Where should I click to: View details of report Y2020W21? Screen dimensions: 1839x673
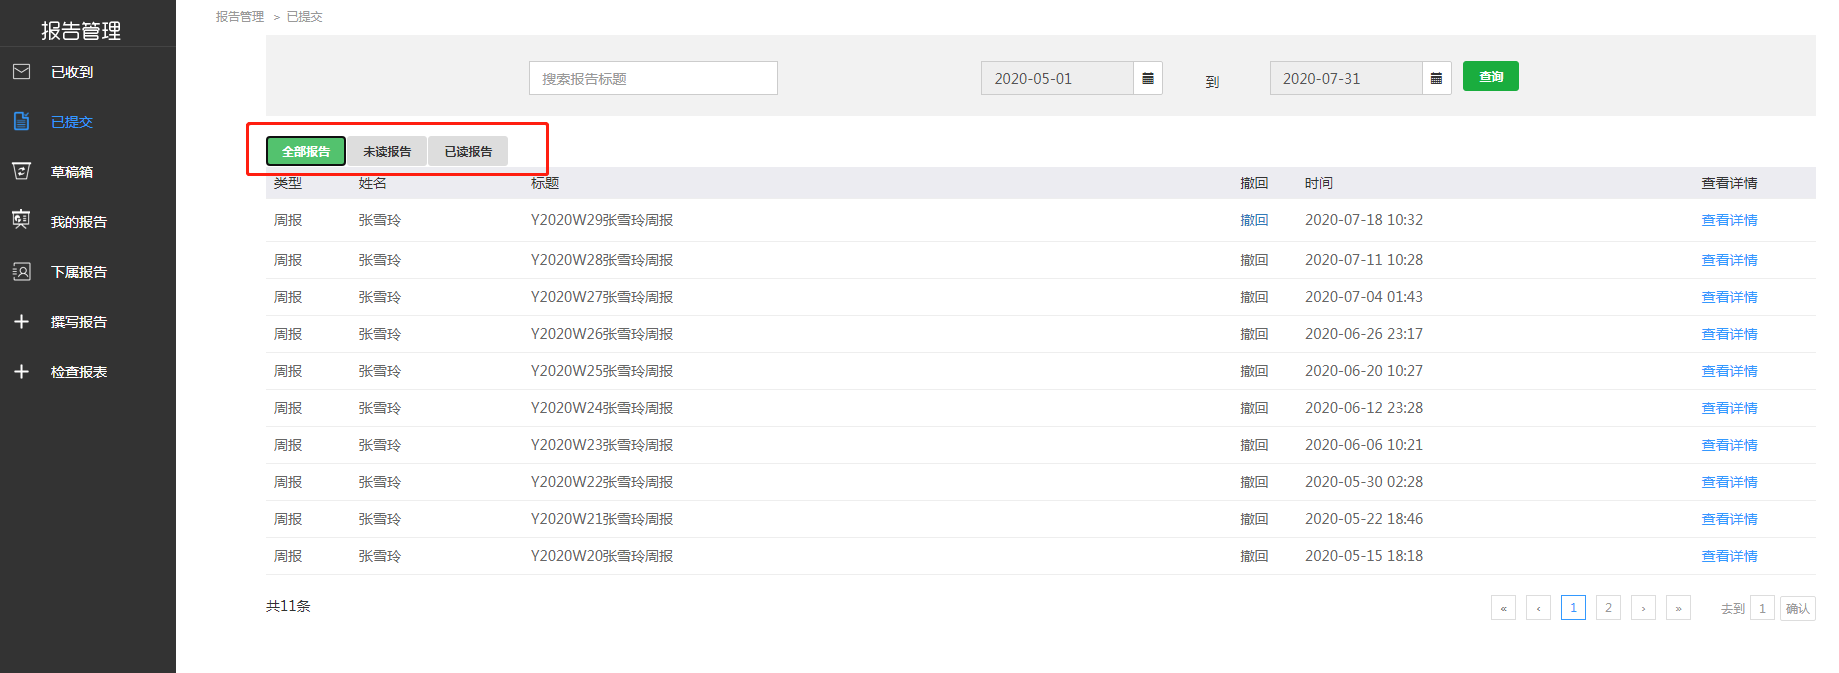click(1729, 519)
